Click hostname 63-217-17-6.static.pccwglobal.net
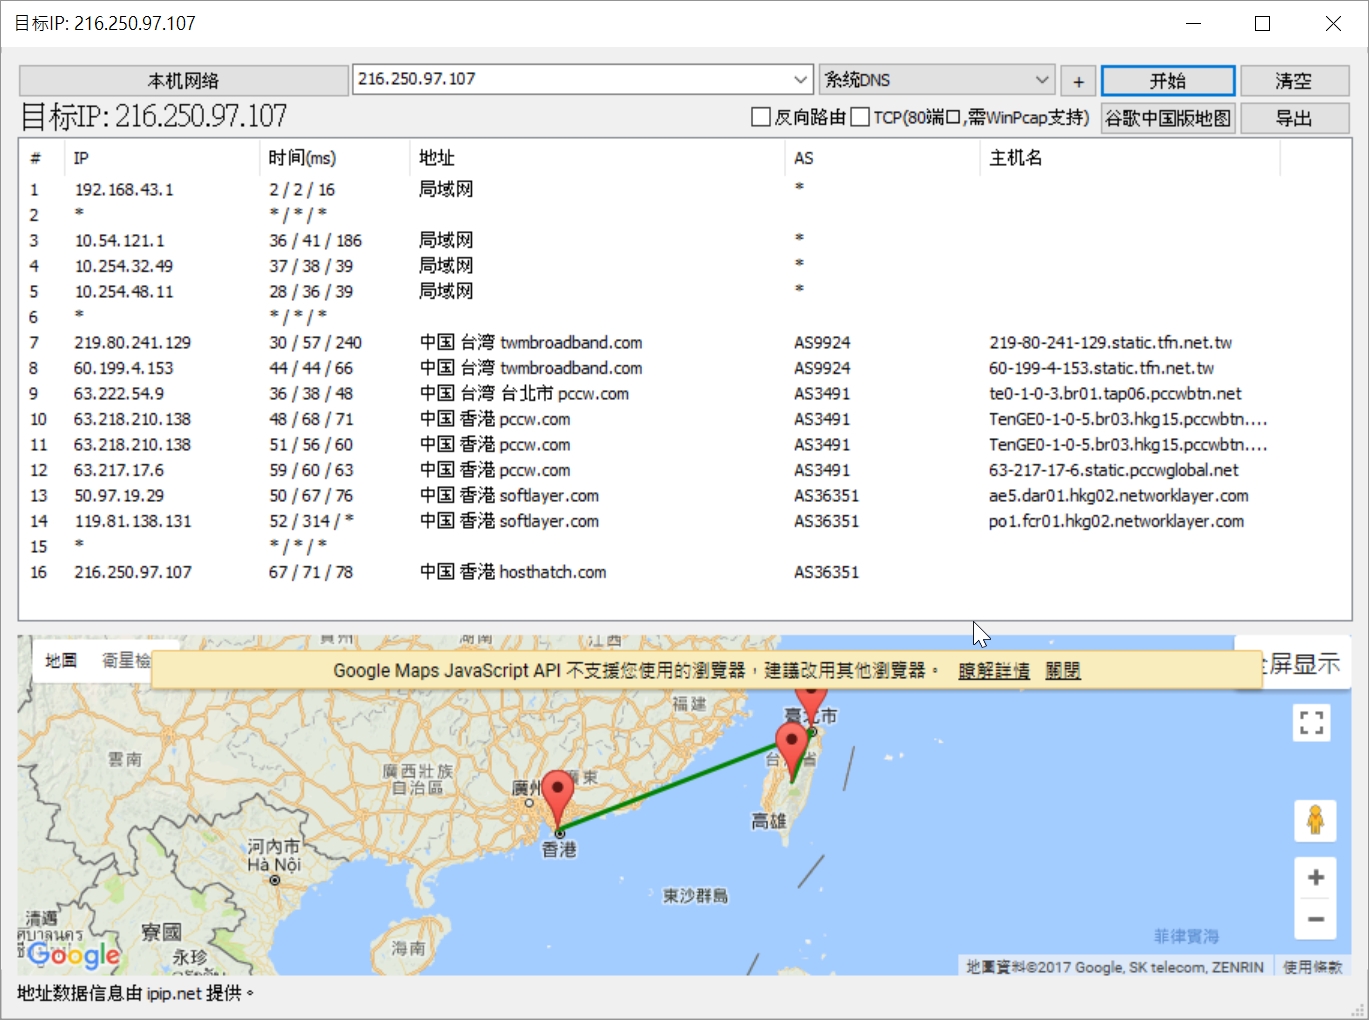Screen dimensions: 1369x1020 [x=1114, y=470]
